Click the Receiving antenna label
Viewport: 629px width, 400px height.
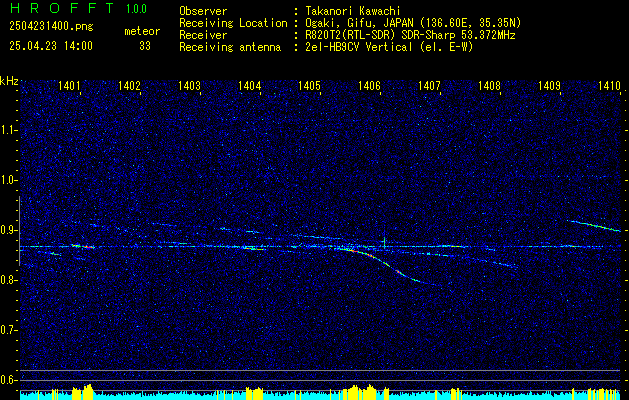[230, 47]
